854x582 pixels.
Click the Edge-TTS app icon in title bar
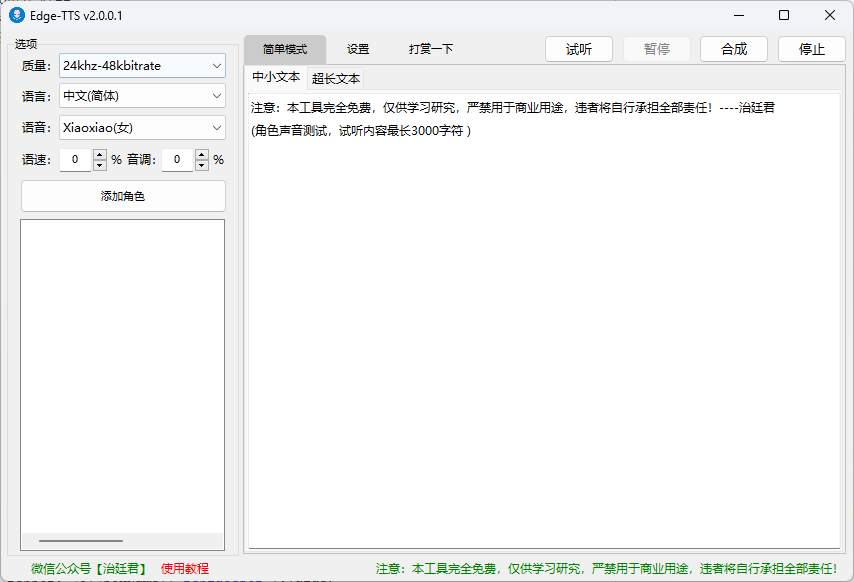click(16, 15)
